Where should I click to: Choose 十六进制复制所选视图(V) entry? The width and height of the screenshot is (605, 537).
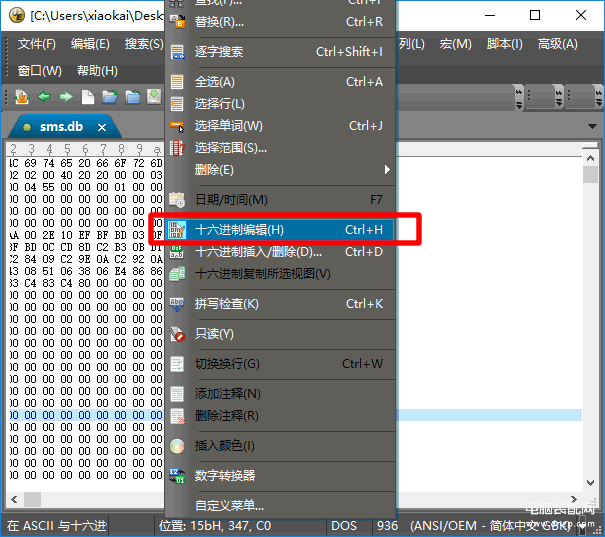click(x=281, y=274)
